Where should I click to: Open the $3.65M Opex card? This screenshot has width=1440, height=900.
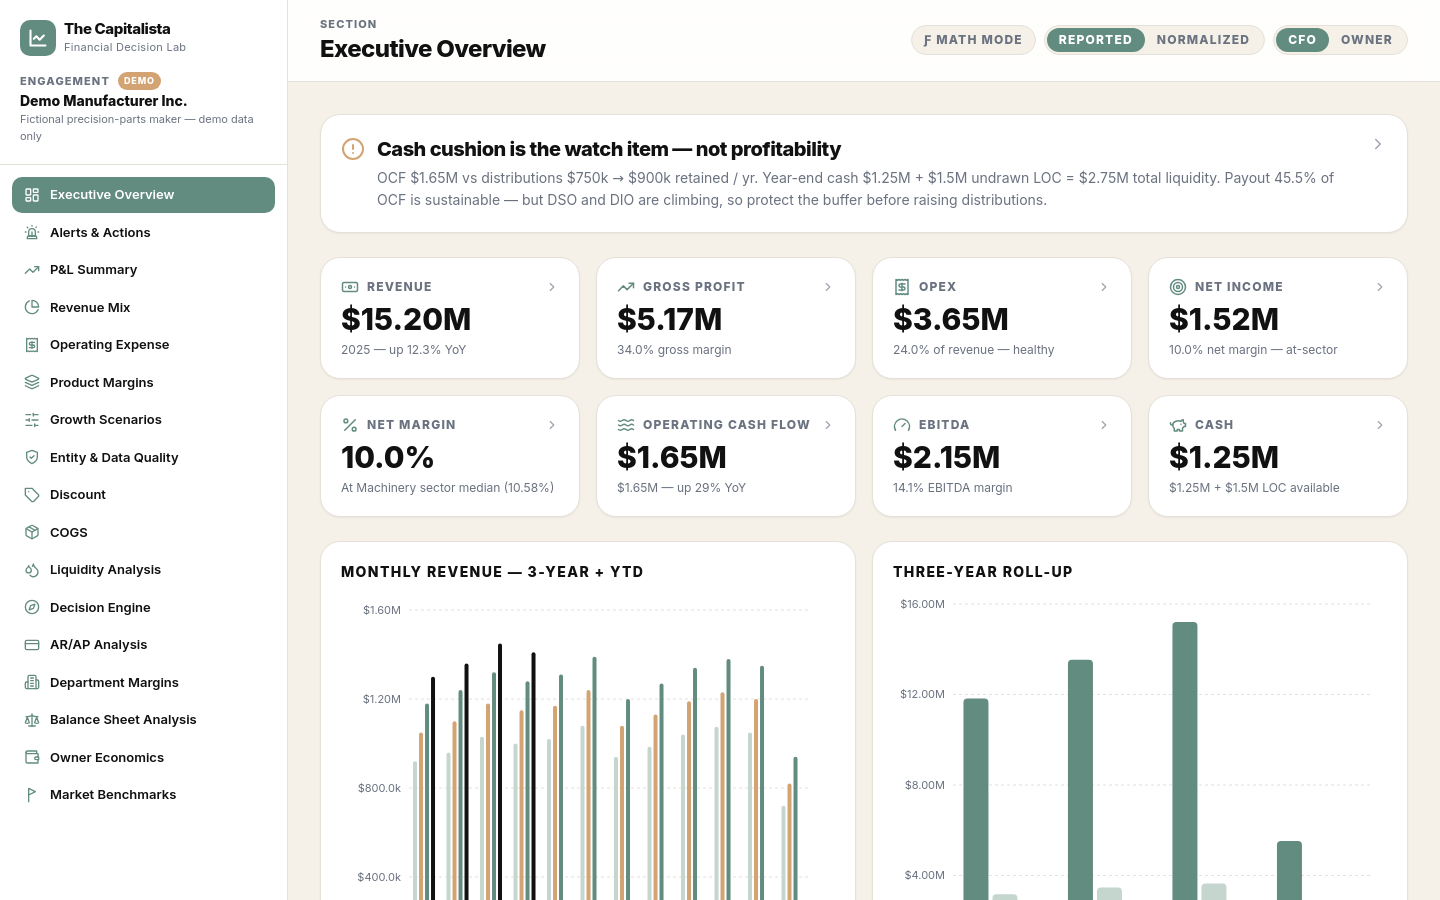point(1002,318)
